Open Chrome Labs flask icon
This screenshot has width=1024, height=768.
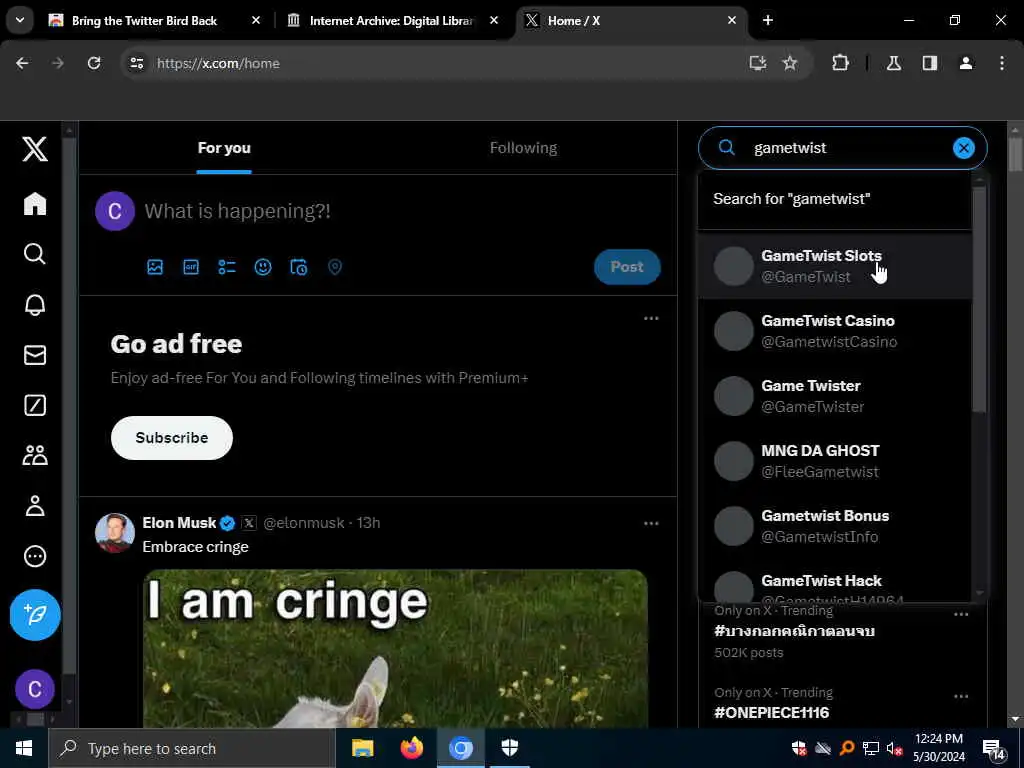click(x=893, y=63)
